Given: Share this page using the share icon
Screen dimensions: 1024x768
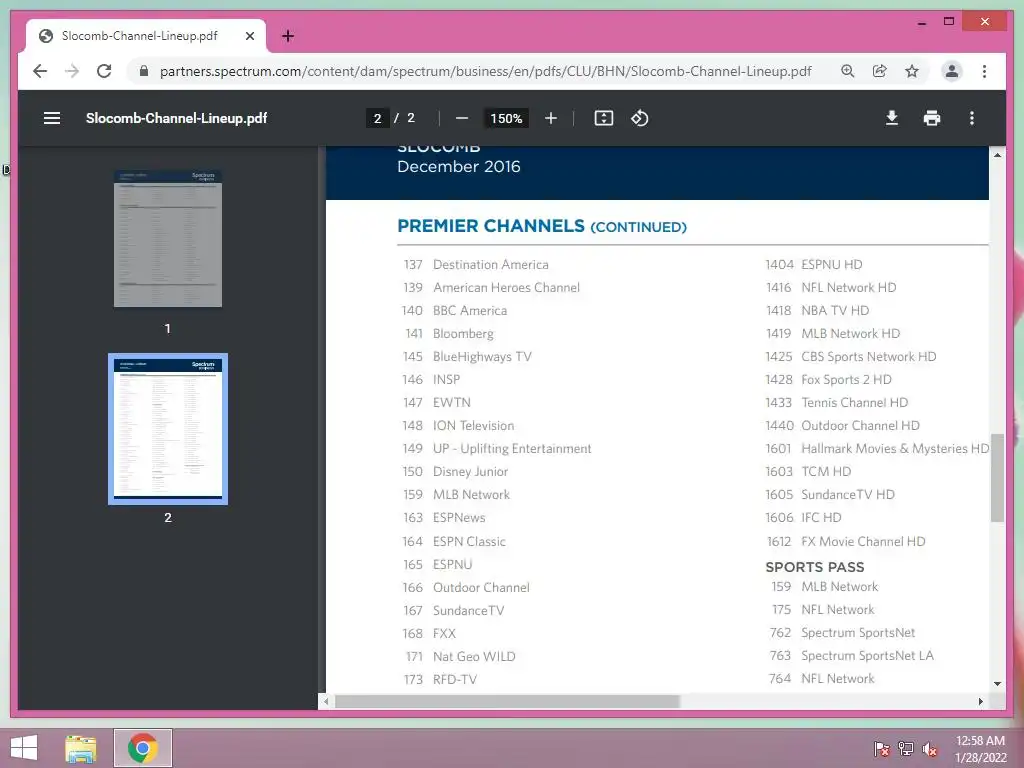Looking at the screenshot, I should coord(880,71).
